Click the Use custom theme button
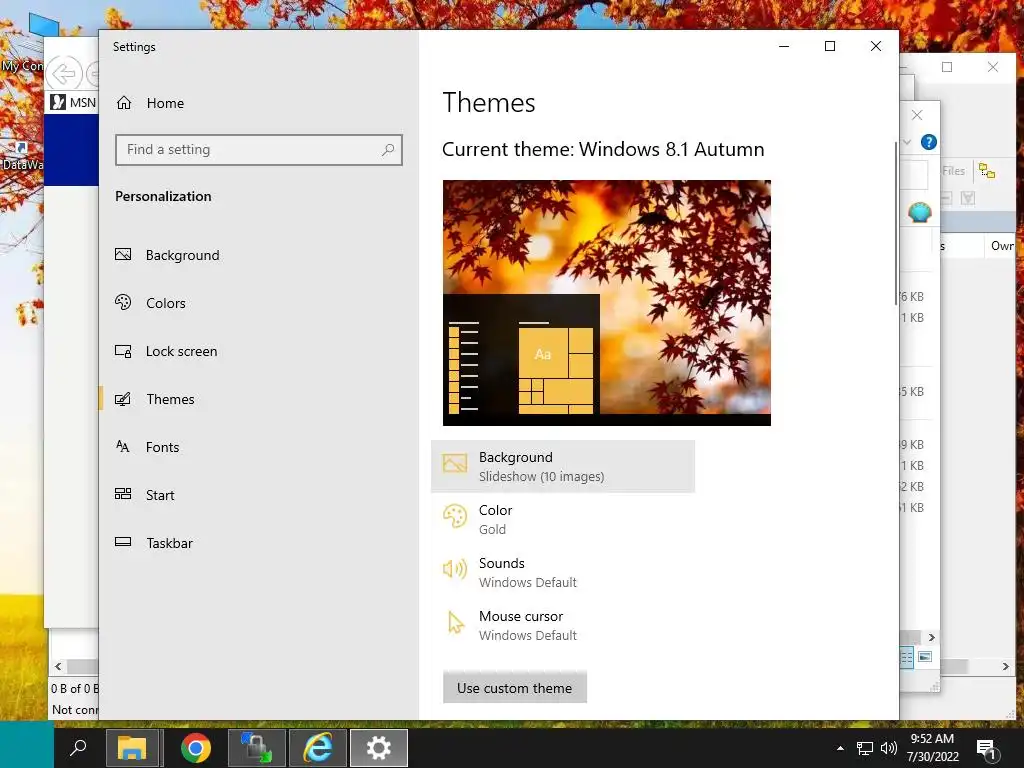The height and width of the screenshot is (768, 1024). click(515, 688)
